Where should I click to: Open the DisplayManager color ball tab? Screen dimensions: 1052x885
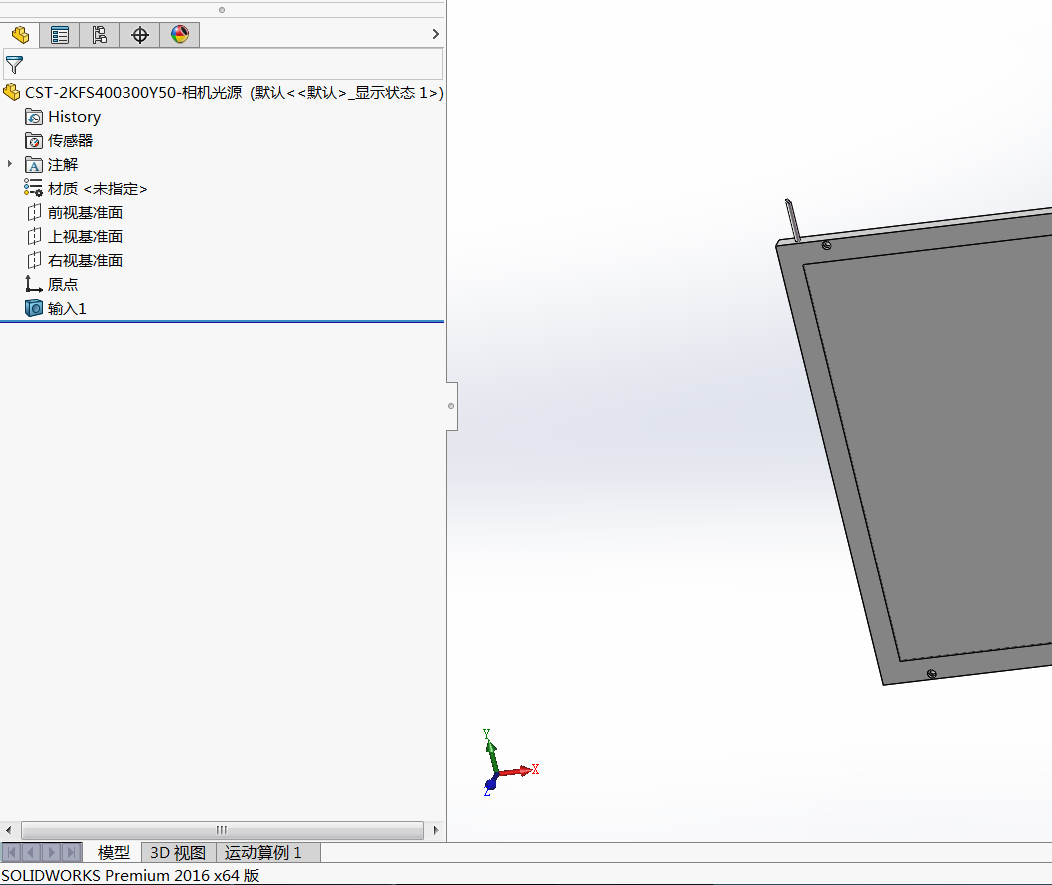pyautogui.click(x=180, y=35)
